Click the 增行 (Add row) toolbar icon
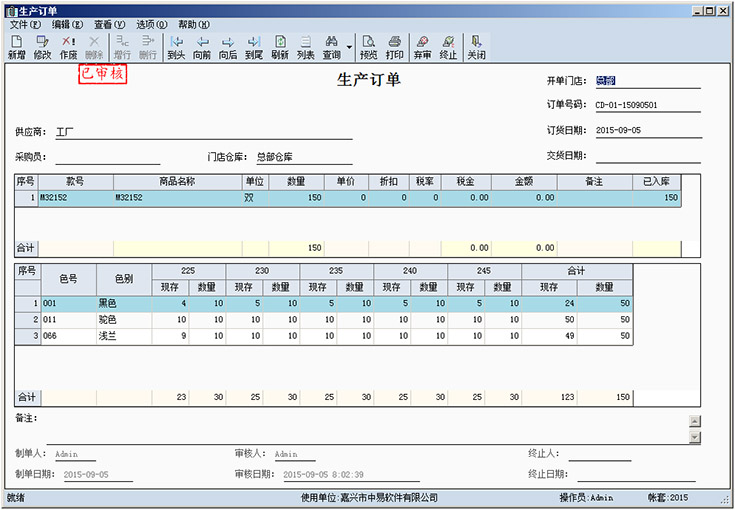 122,47
